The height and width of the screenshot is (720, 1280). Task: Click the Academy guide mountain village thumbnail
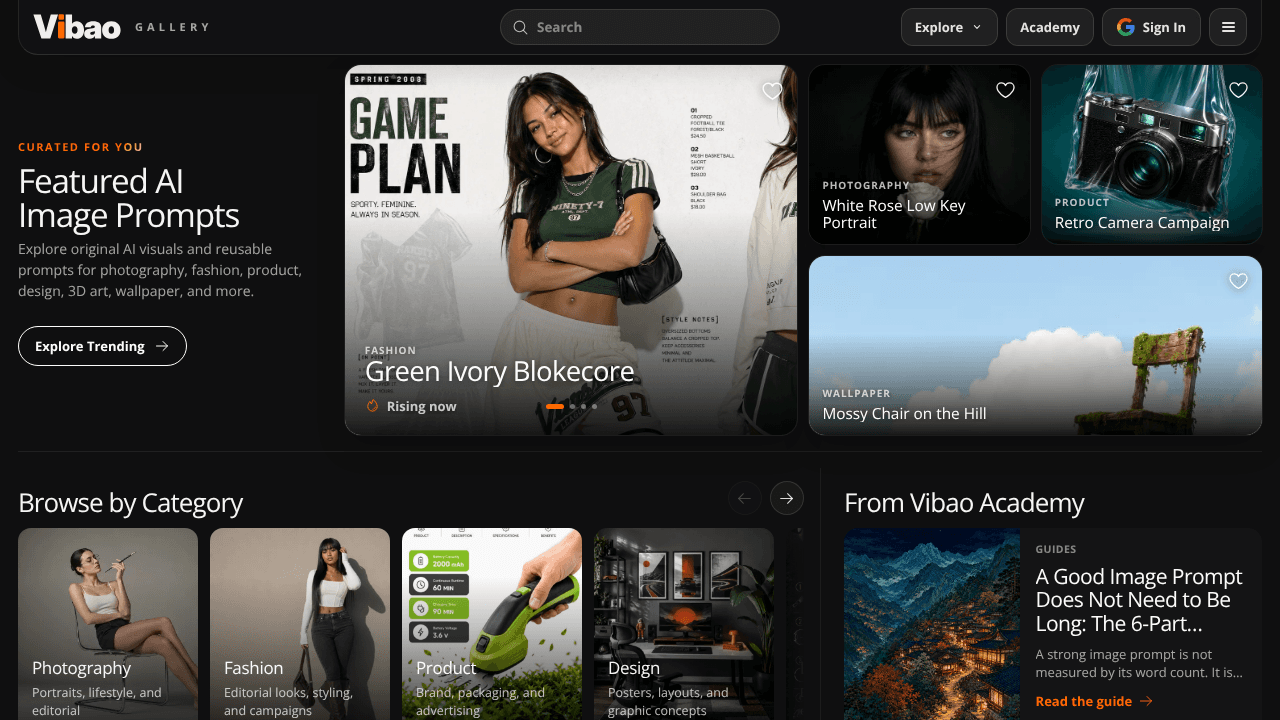point(932,624)
